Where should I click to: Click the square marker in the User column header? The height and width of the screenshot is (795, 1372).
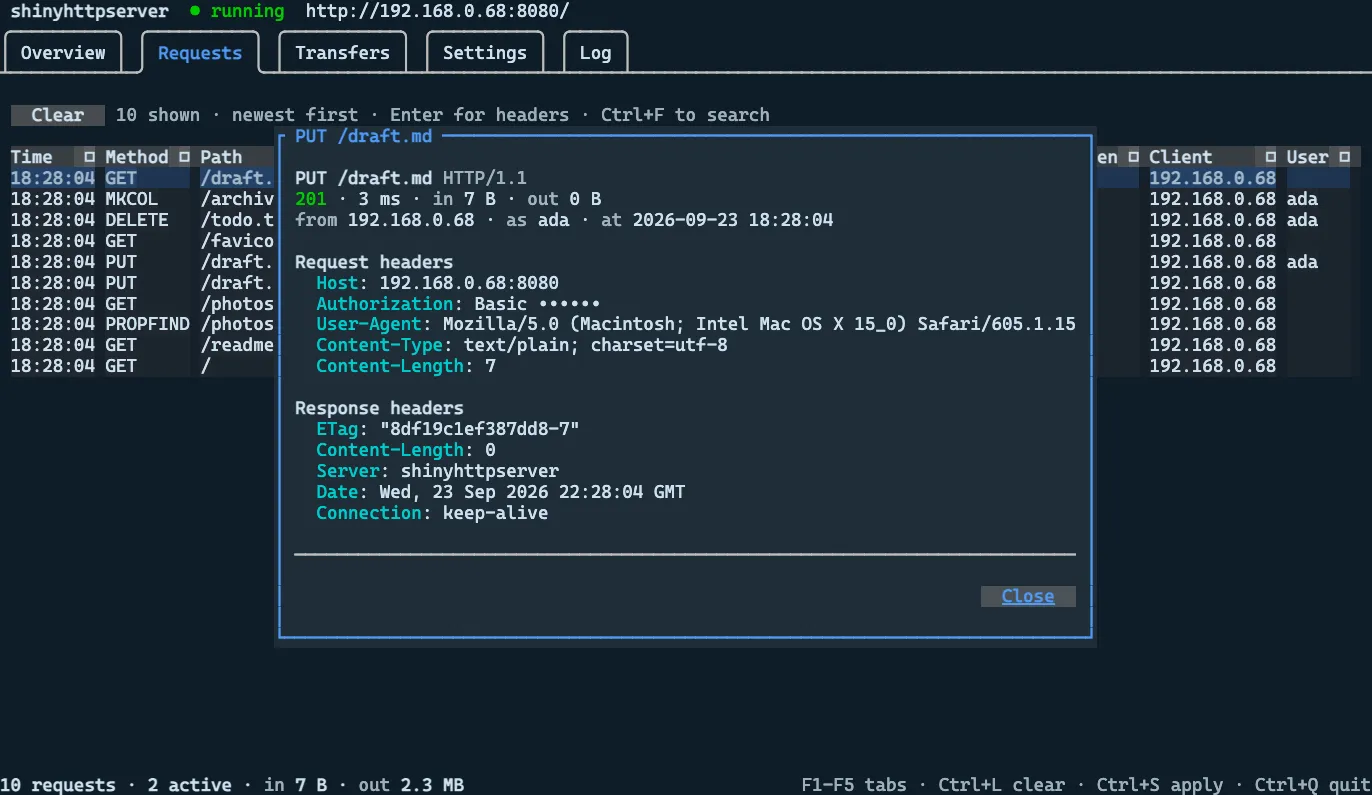[1345, 157]
